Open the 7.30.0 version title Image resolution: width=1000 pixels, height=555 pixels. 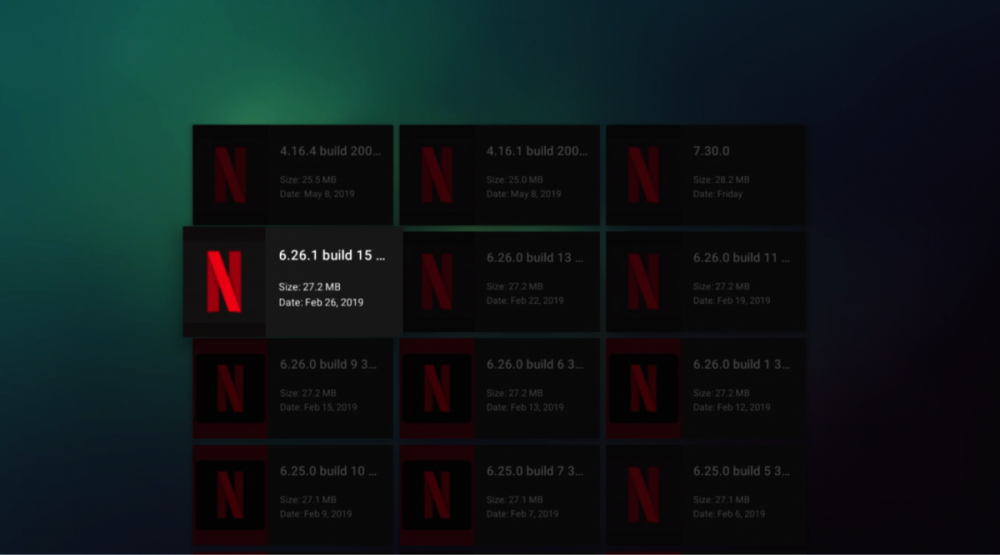[711, 151]
